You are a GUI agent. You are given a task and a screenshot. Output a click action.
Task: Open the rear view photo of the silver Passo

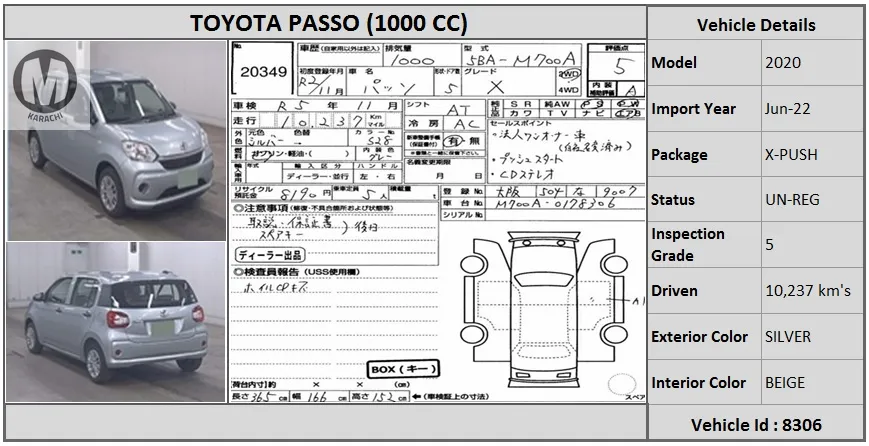point(116,322)
